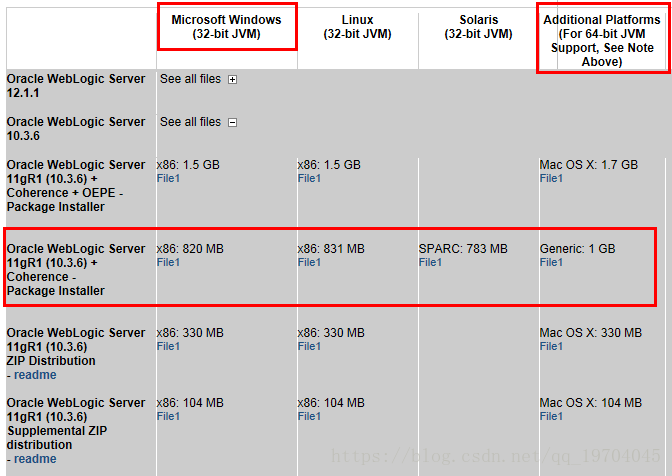Select '11gR1 (10.3.6) ZIP Distribution' row label

pos(76,347)
